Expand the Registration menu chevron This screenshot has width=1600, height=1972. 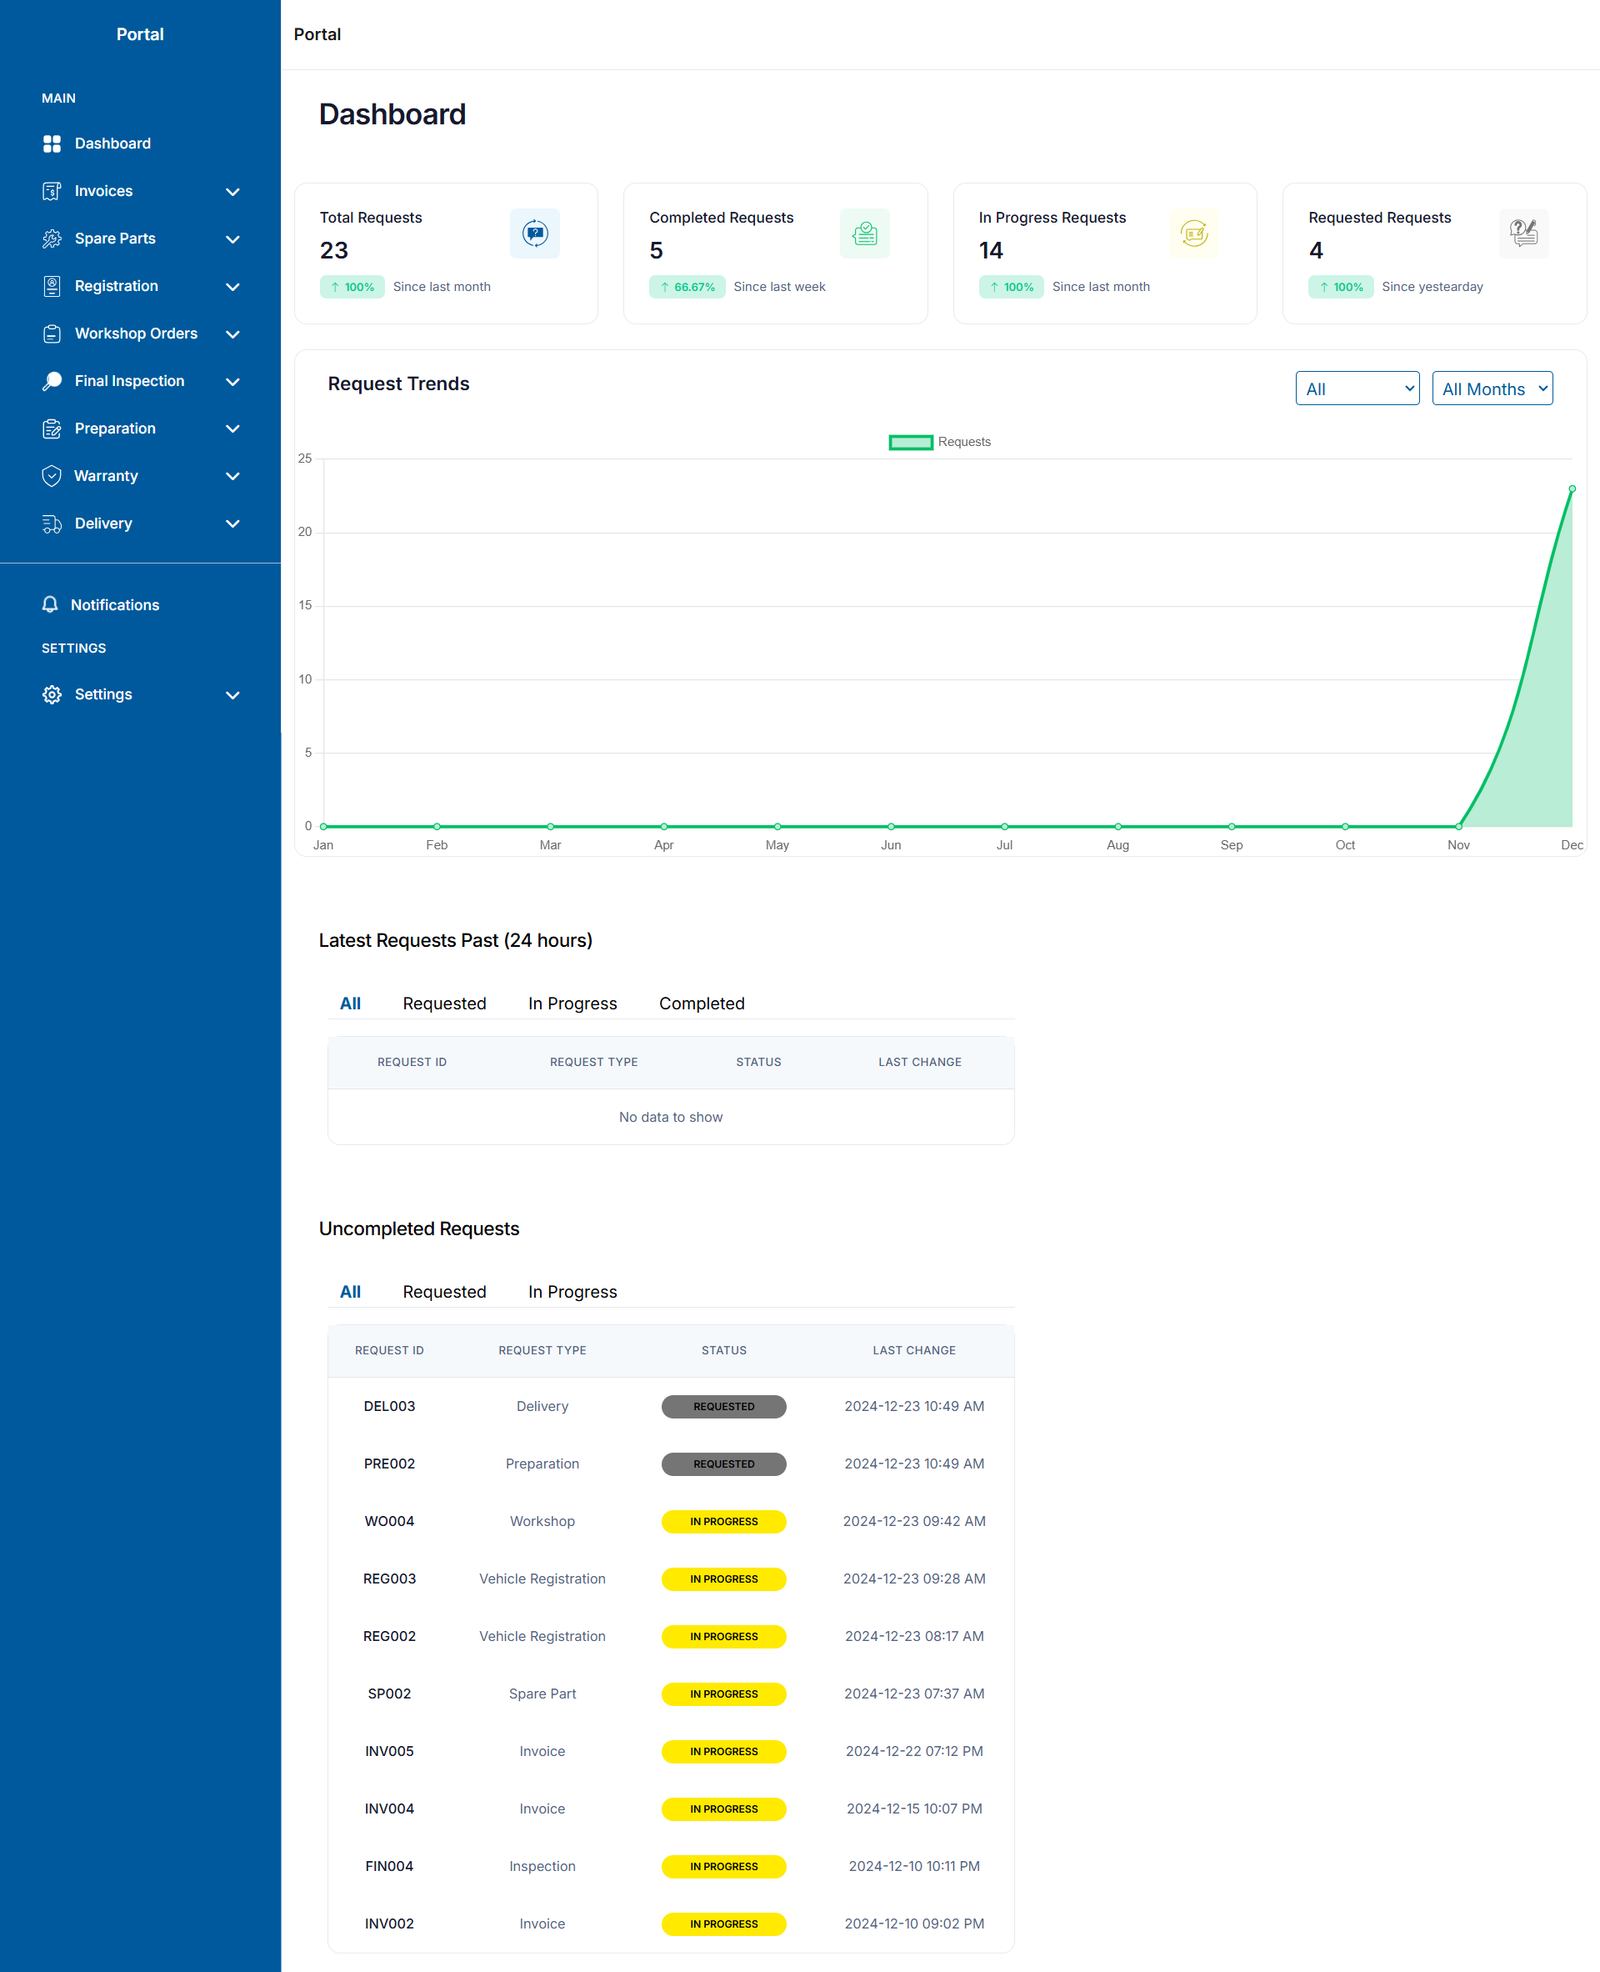pos(233,287)
